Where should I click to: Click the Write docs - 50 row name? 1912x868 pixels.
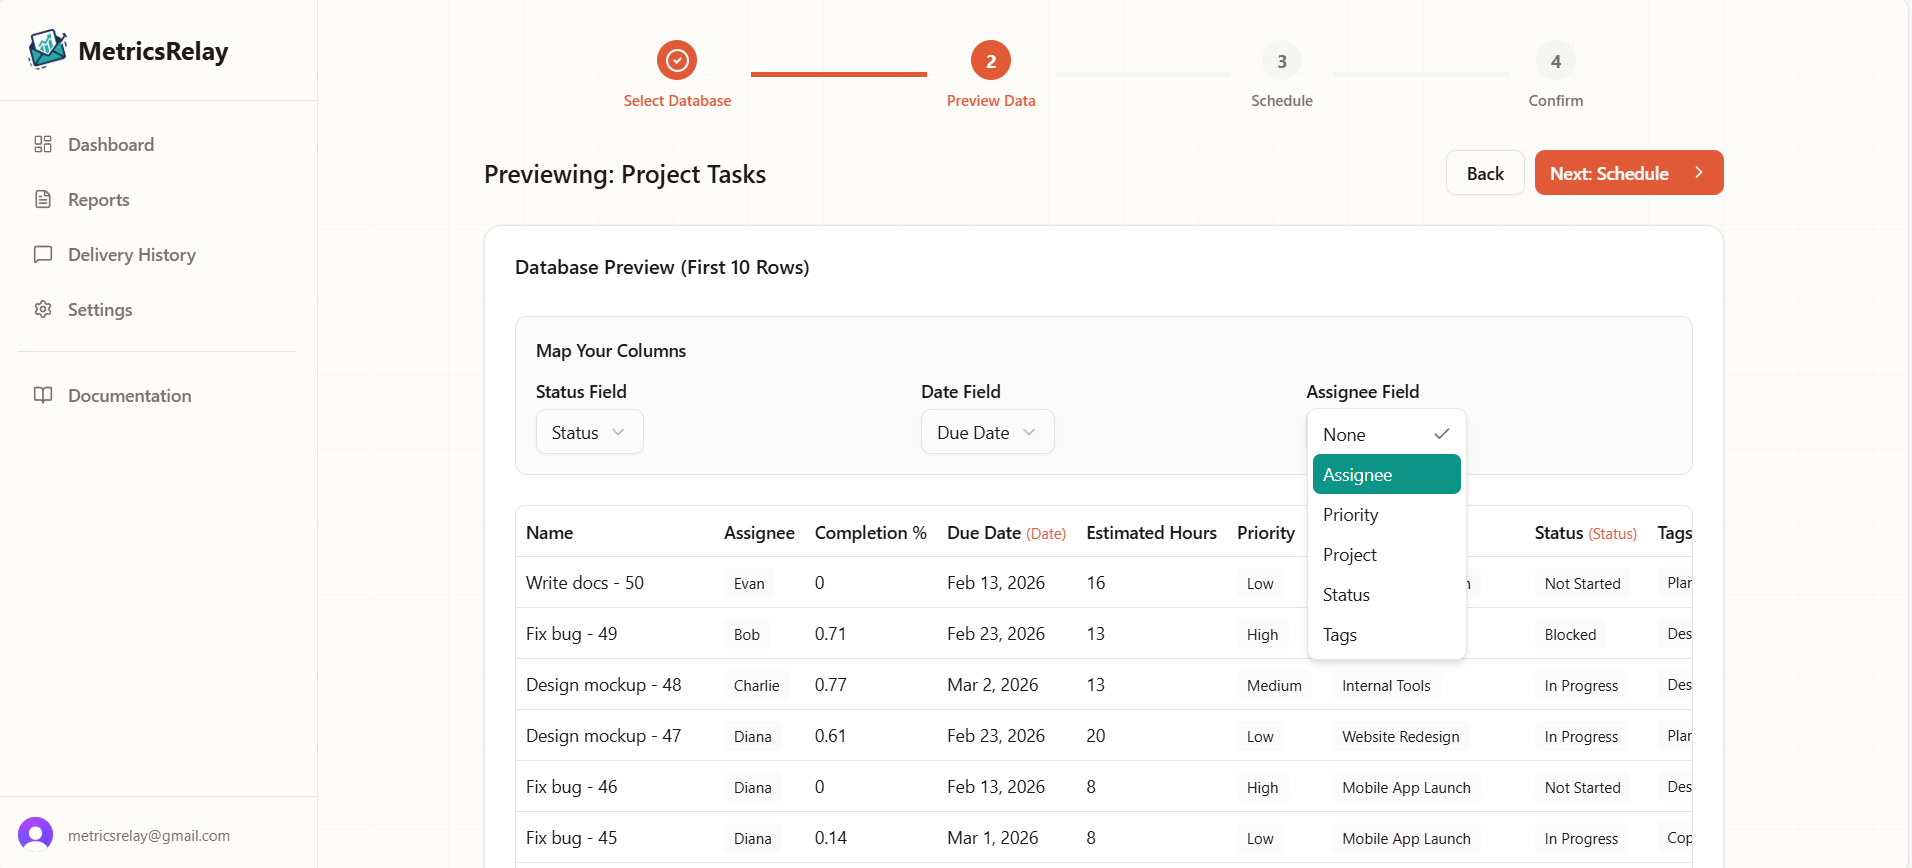coord(585,583)
